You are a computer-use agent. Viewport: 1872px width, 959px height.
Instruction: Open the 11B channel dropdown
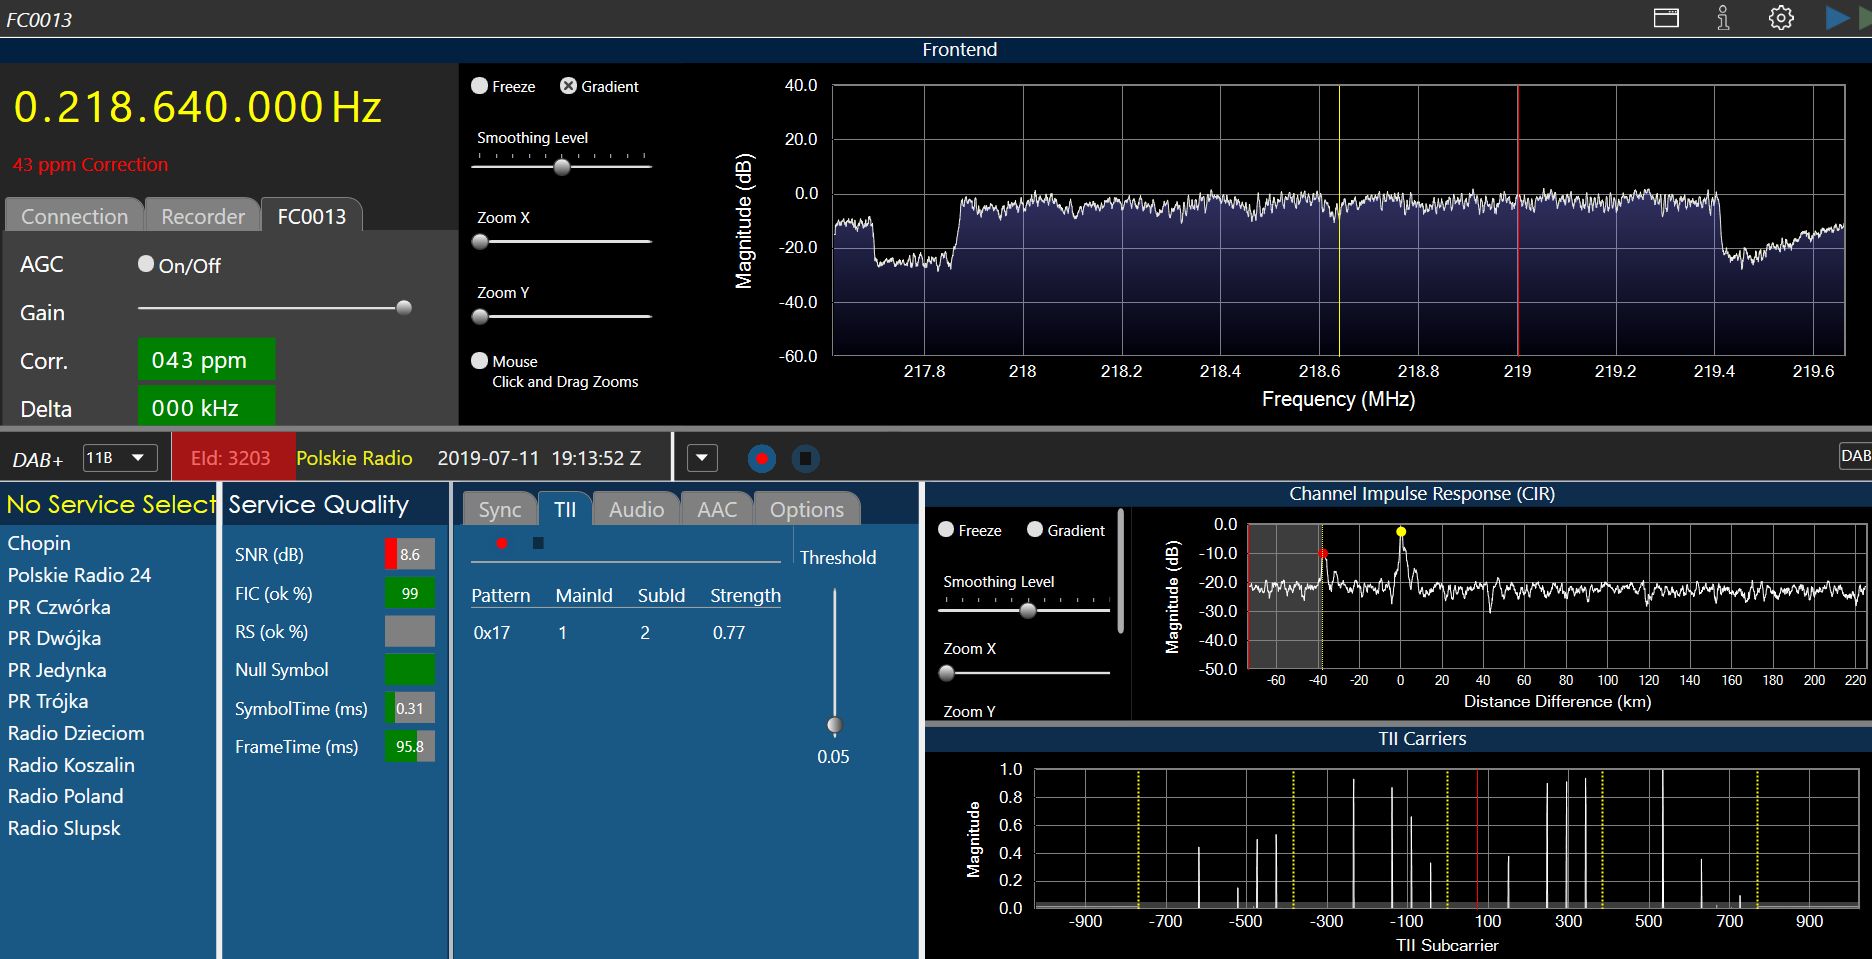tap(119, 458)
